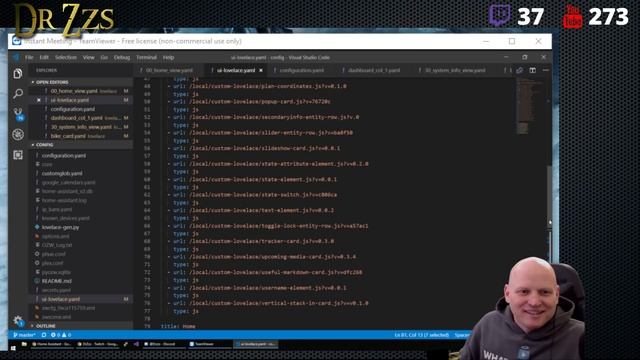This screenshot has width=640, height=360.
Task: Click the TeamViewer logo in title bar
Action: (16, 41)
